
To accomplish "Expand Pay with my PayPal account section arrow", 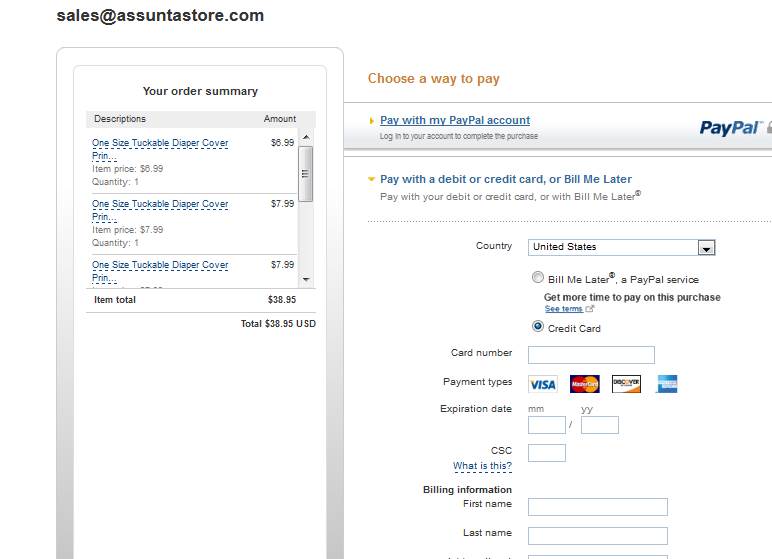I will [372, 121].
